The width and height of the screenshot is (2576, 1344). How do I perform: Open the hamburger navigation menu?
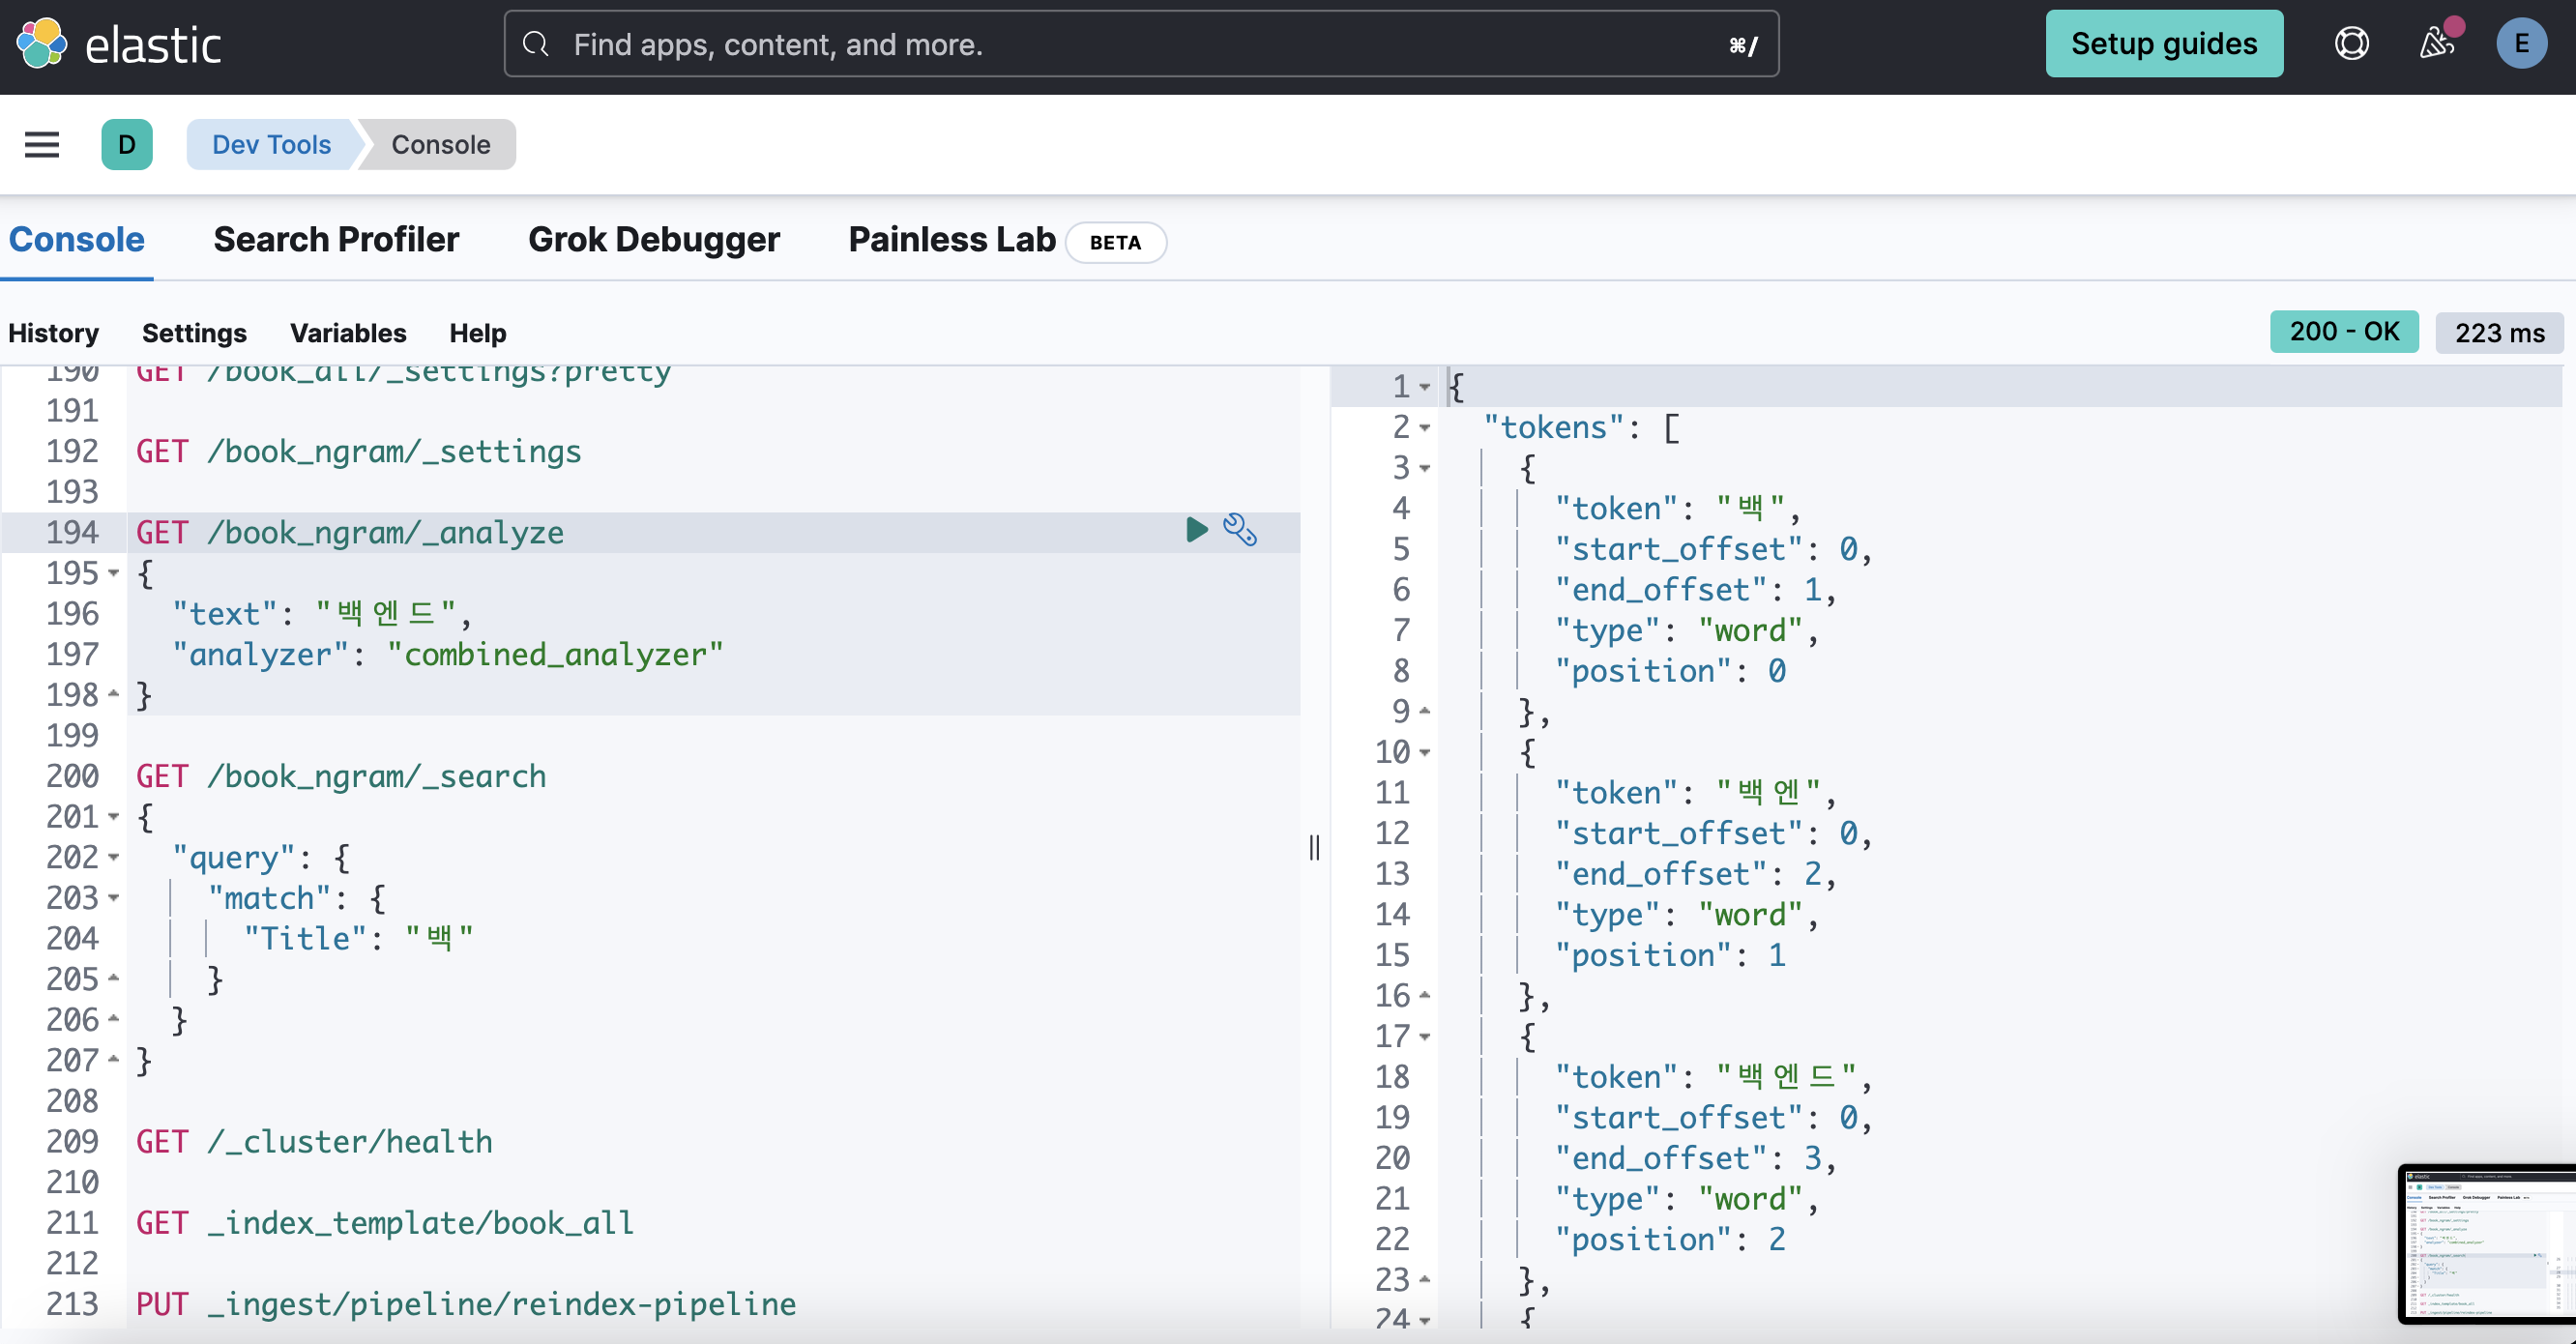(x=42, y=144)
